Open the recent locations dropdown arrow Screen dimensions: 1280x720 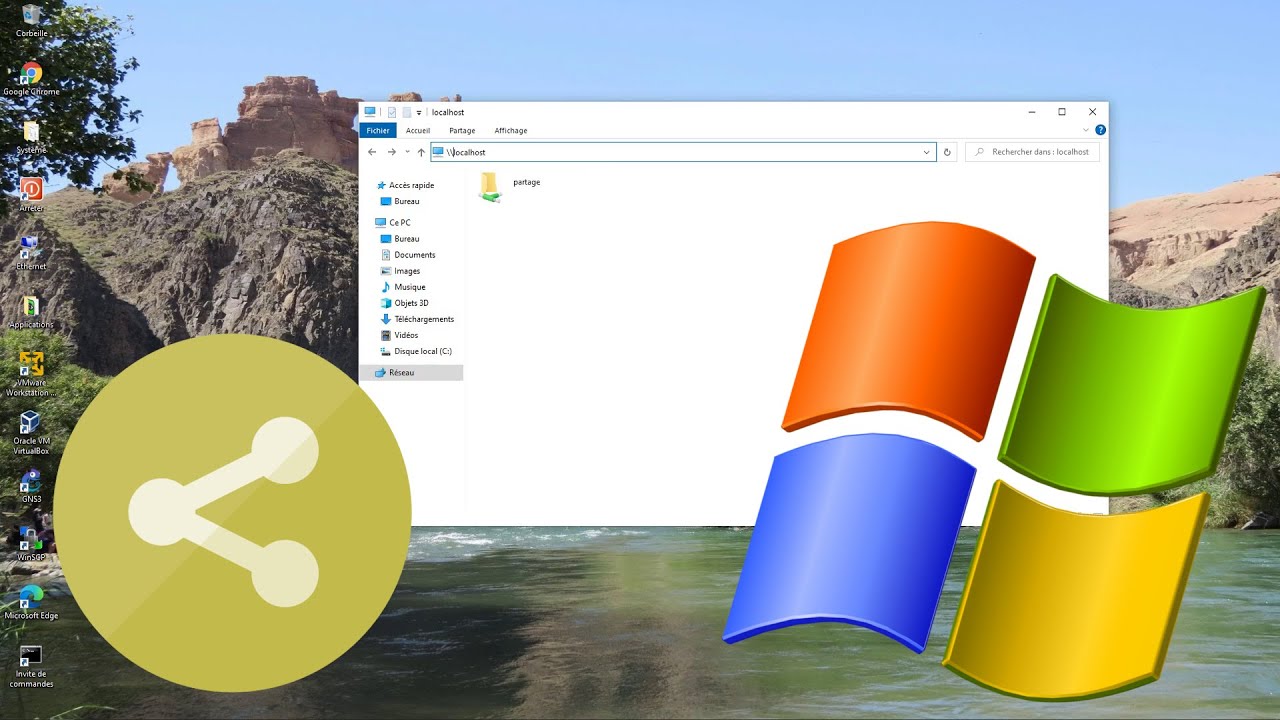pyautogui.click(x=407, y=152)
